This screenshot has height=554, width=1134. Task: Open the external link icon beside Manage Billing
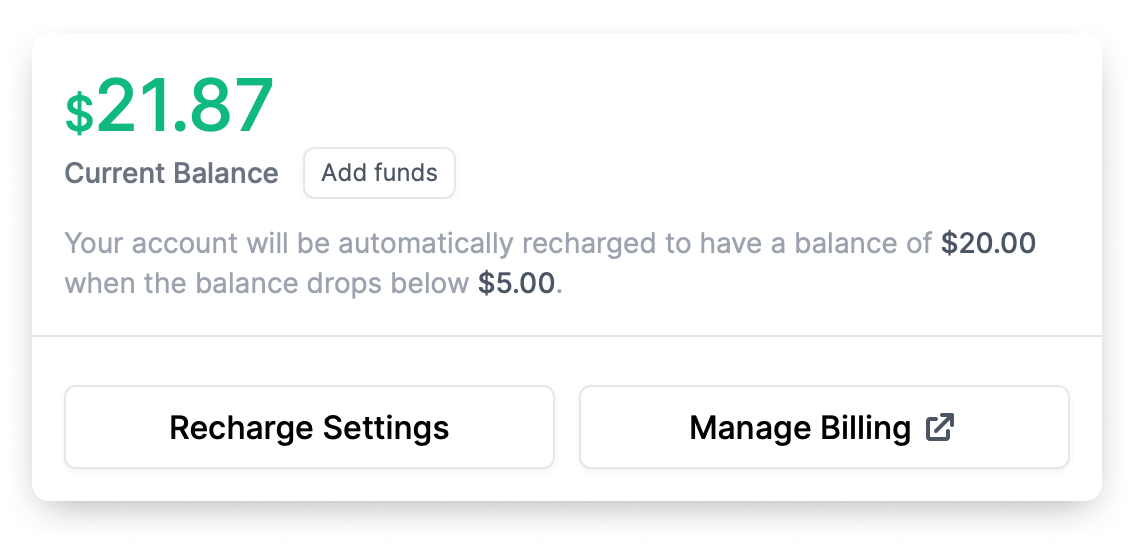tap(939, 427)
